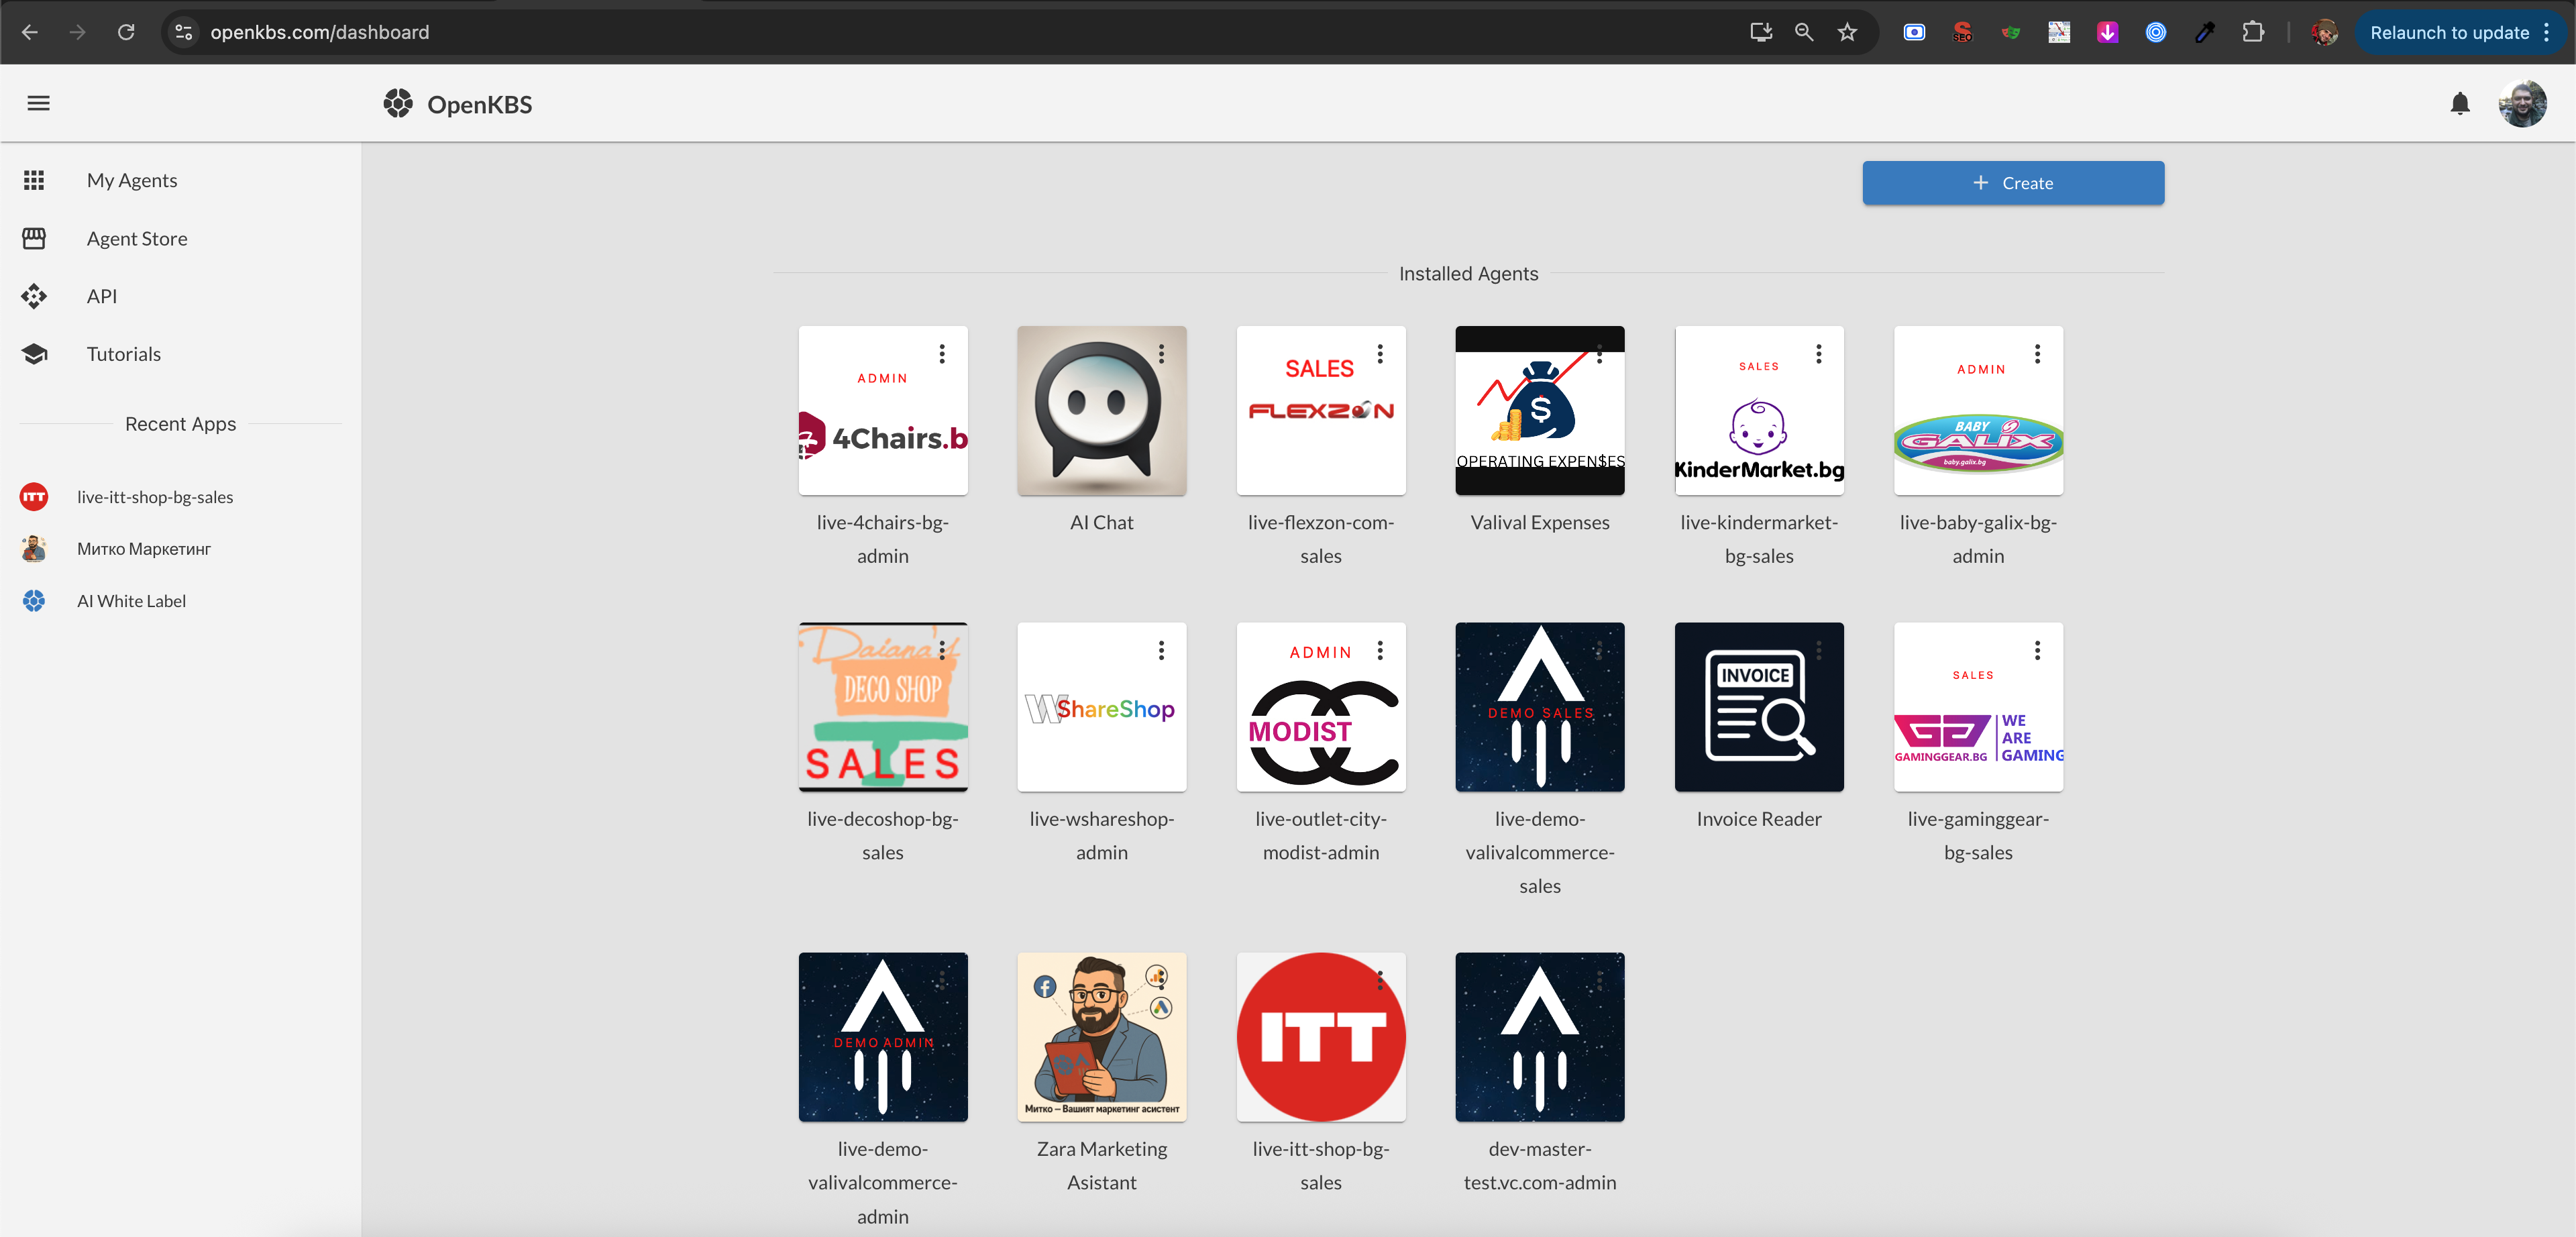Click the notifications bell icon
The image size is (2576, 1237).
(x=2460, y=103)
